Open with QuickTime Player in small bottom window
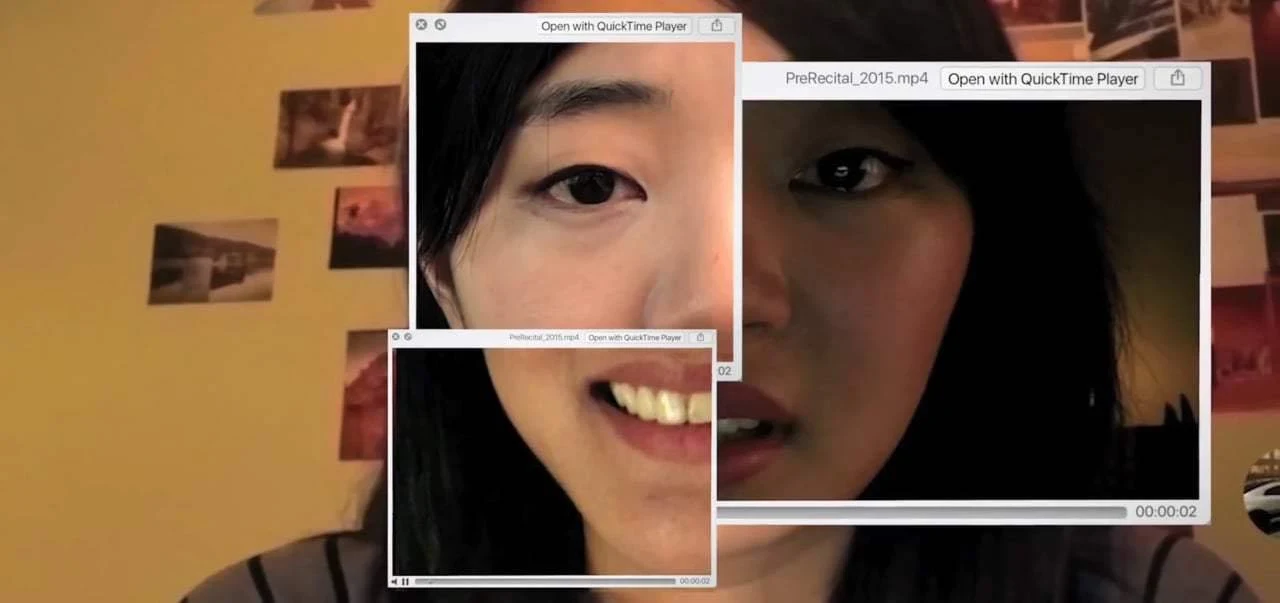Screen dimensions: 1280x603 [635, 338]
